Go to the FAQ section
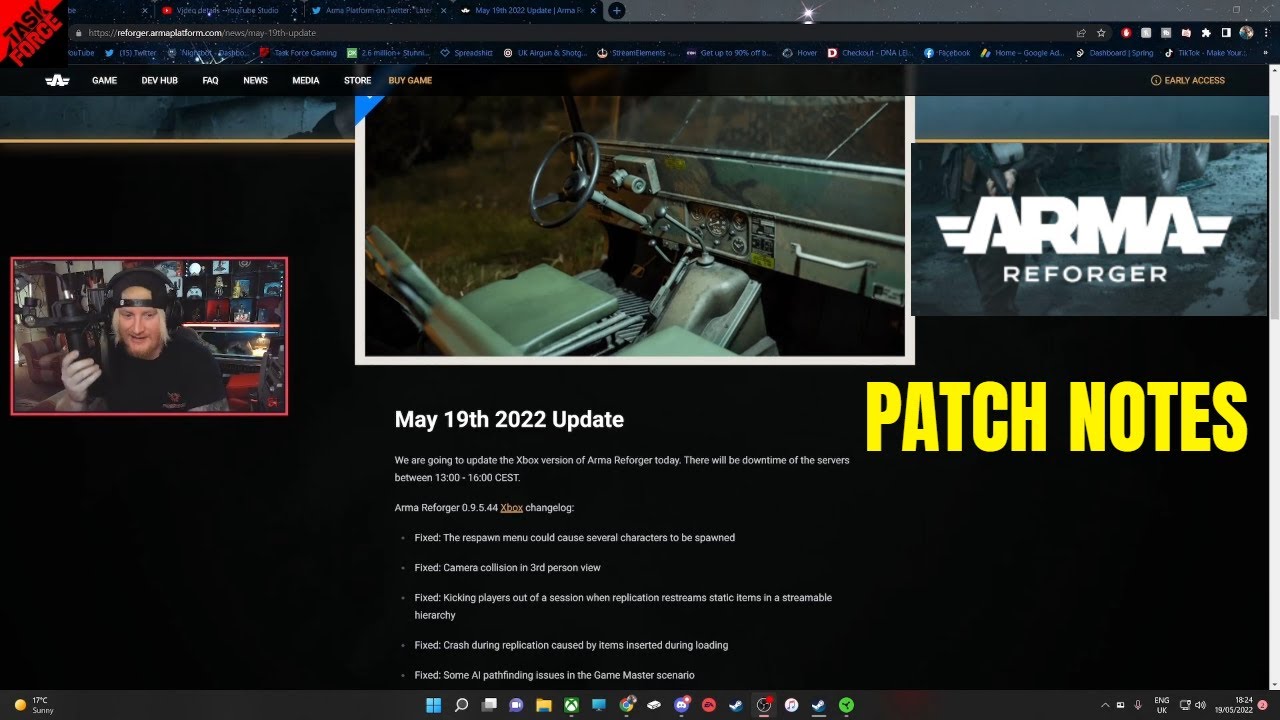Viewport: 1280px width, 720px height. [x=210, y=80]
